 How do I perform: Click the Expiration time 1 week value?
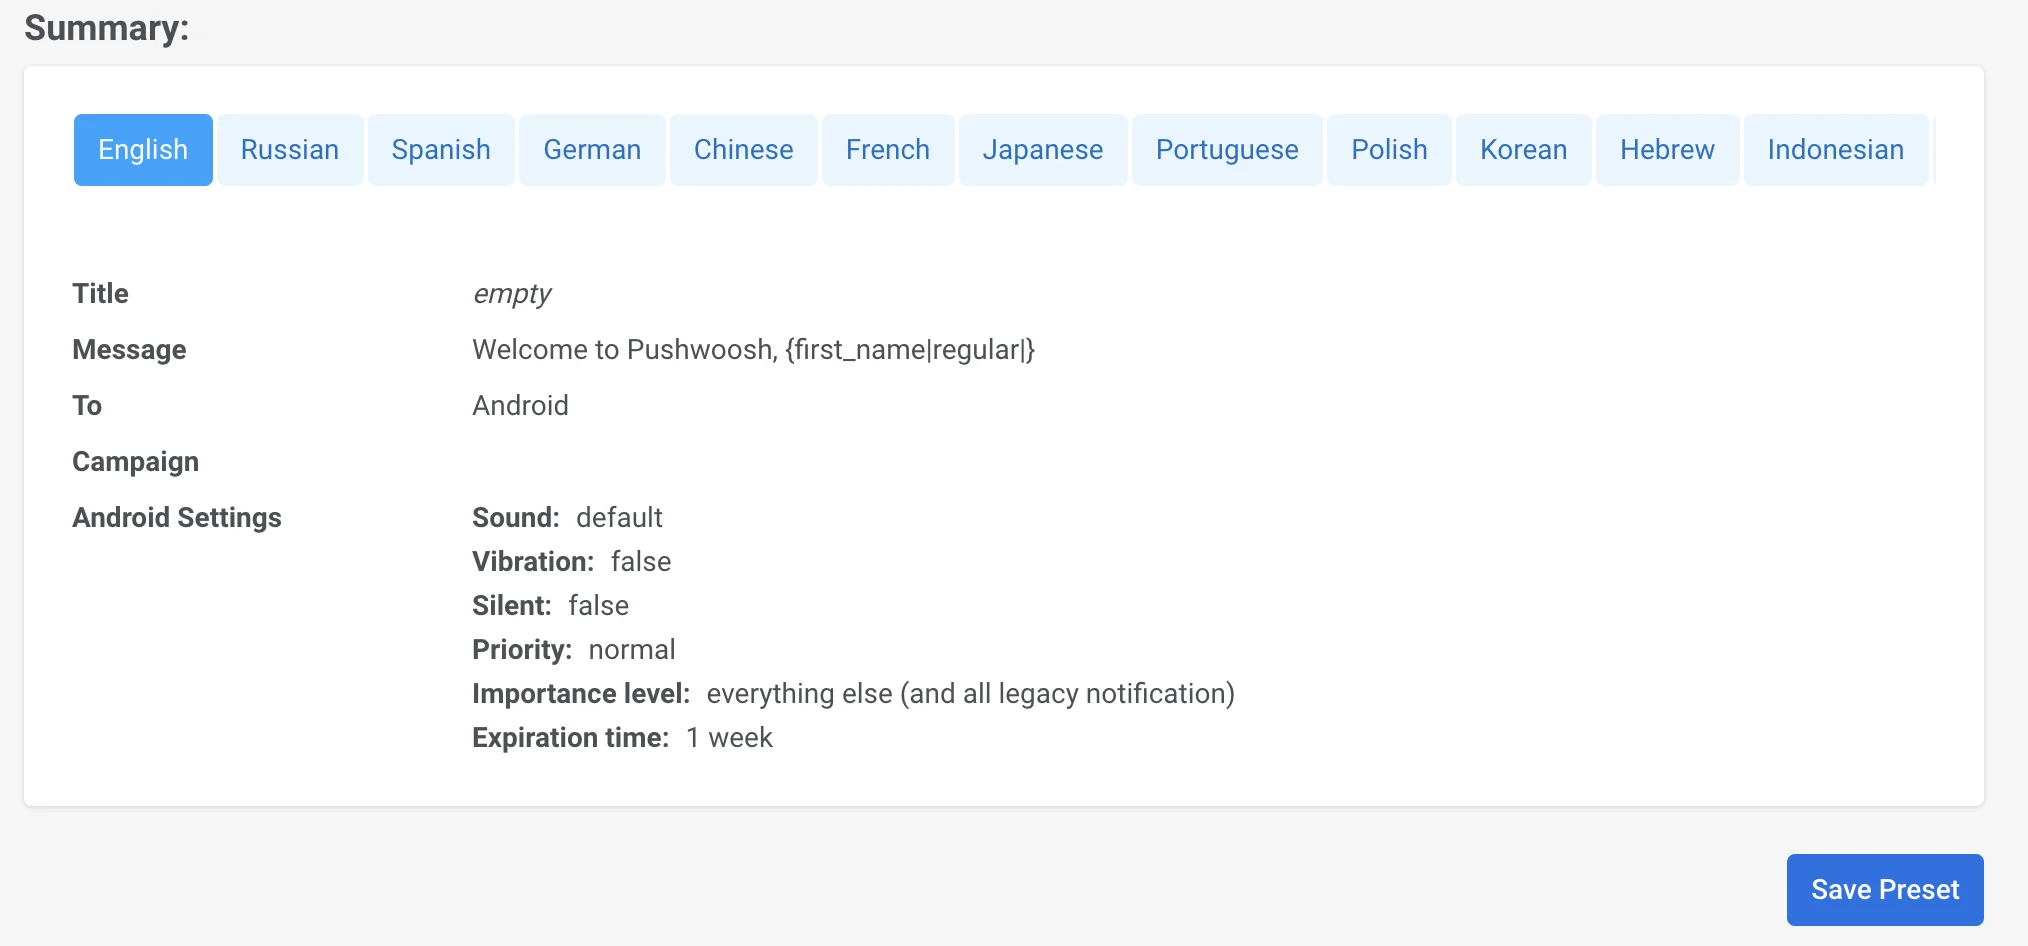click(729, 738)
